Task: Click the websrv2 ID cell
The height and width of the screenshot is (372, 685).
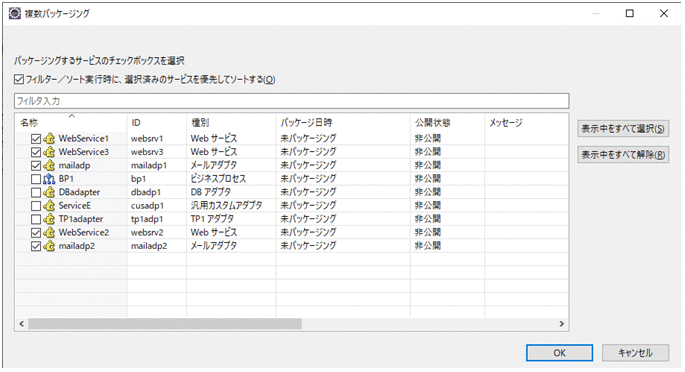Action: tap(147, 233)
